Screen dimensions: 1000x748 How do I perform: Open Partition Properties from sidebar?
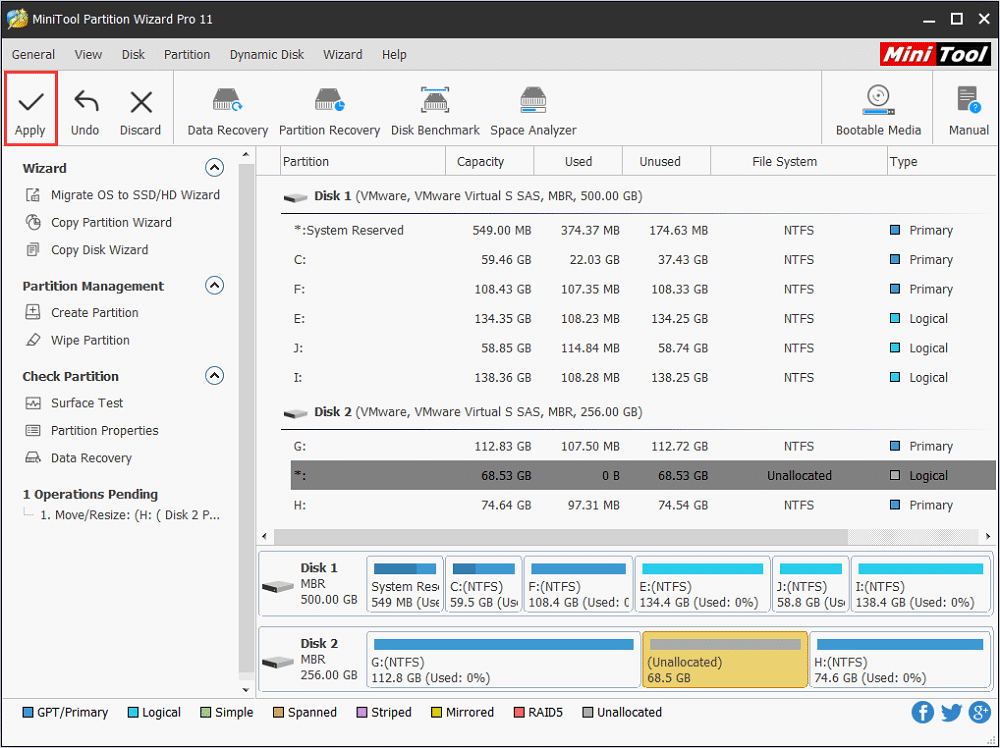point(92,430)
